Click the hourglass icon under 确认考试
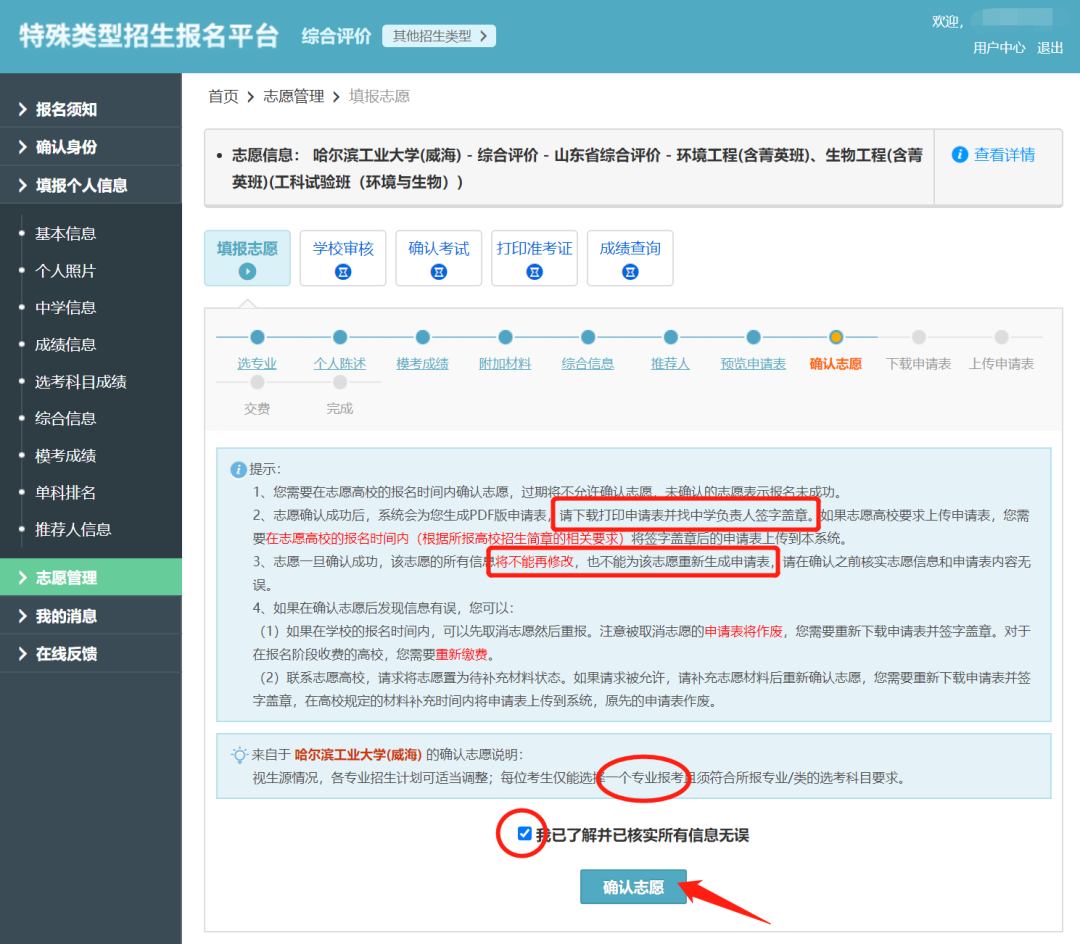Image resolution: width=1080 pixels, height=944 pixels. click(x=439, y=272)
